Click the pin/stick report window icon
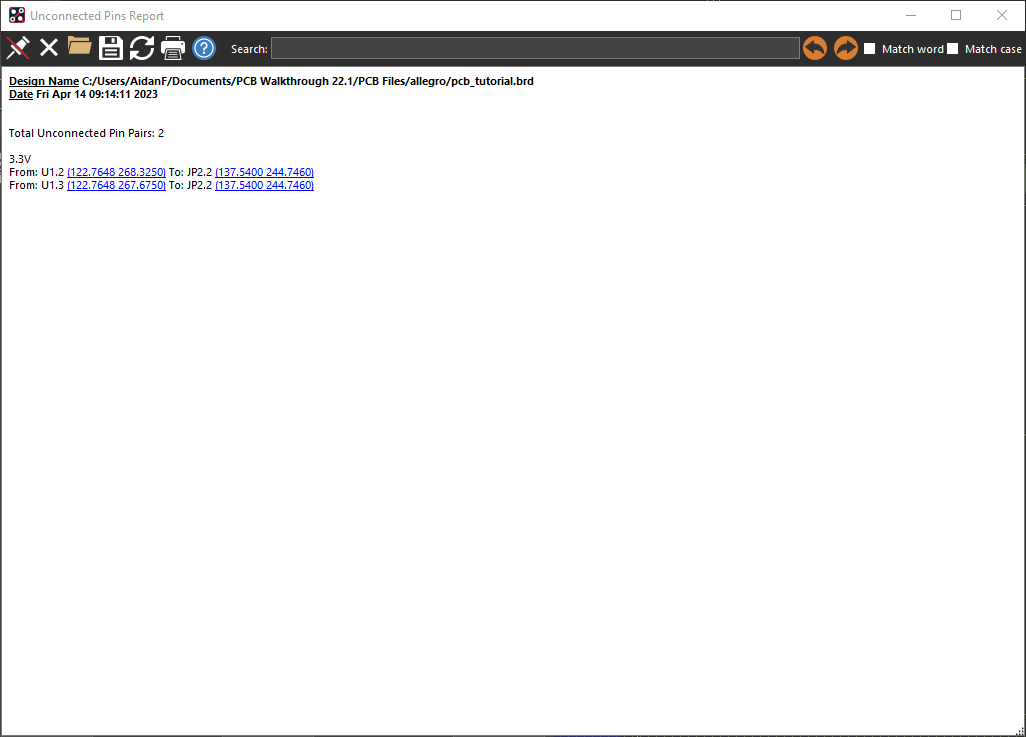Screen dimensions: 1026x737 coord(17,48)
